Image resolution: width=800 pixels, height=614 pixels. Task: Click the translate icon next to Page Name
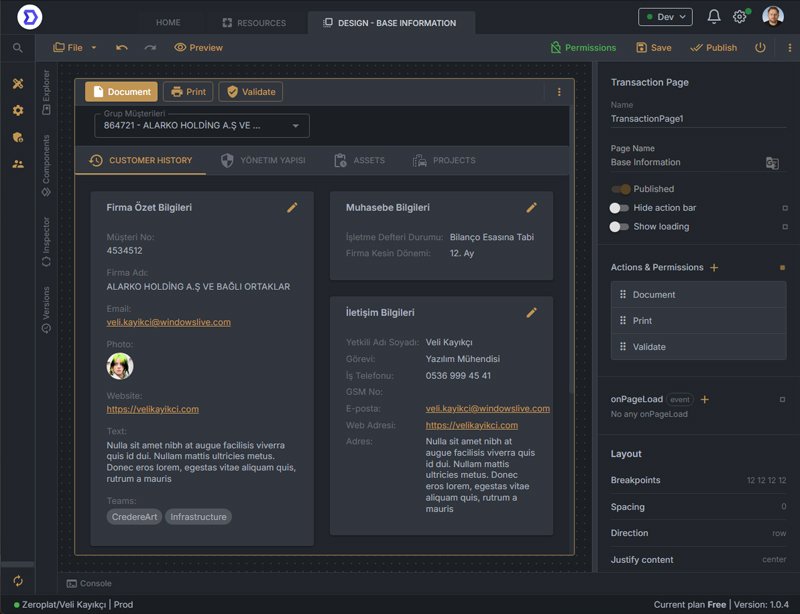772,163
